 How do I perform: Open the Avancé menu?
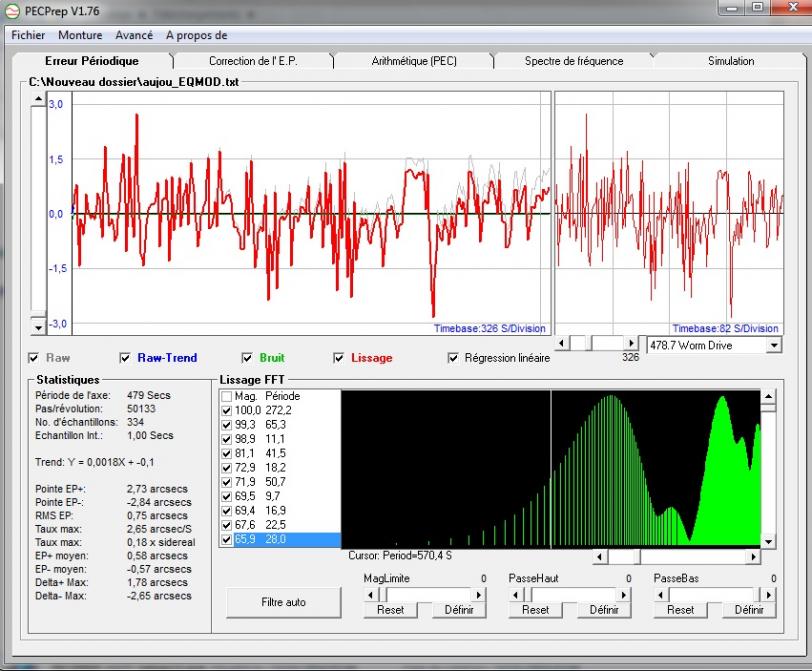(x=134, y=35)
